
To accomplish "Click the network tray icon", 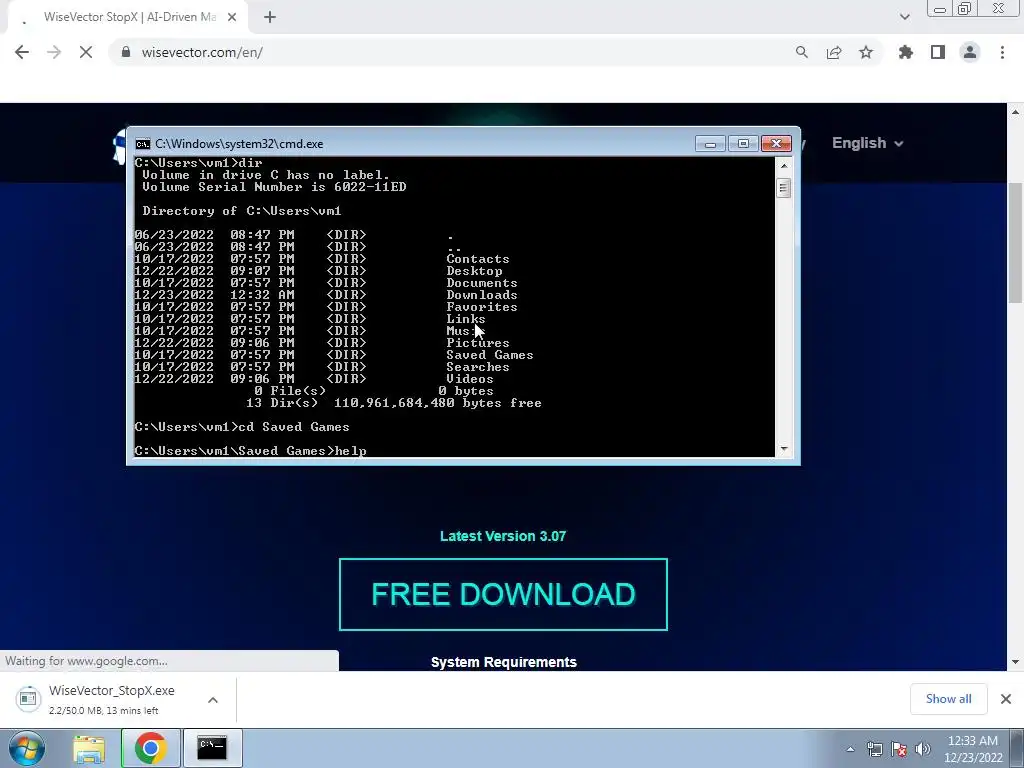I will [874, 749].
